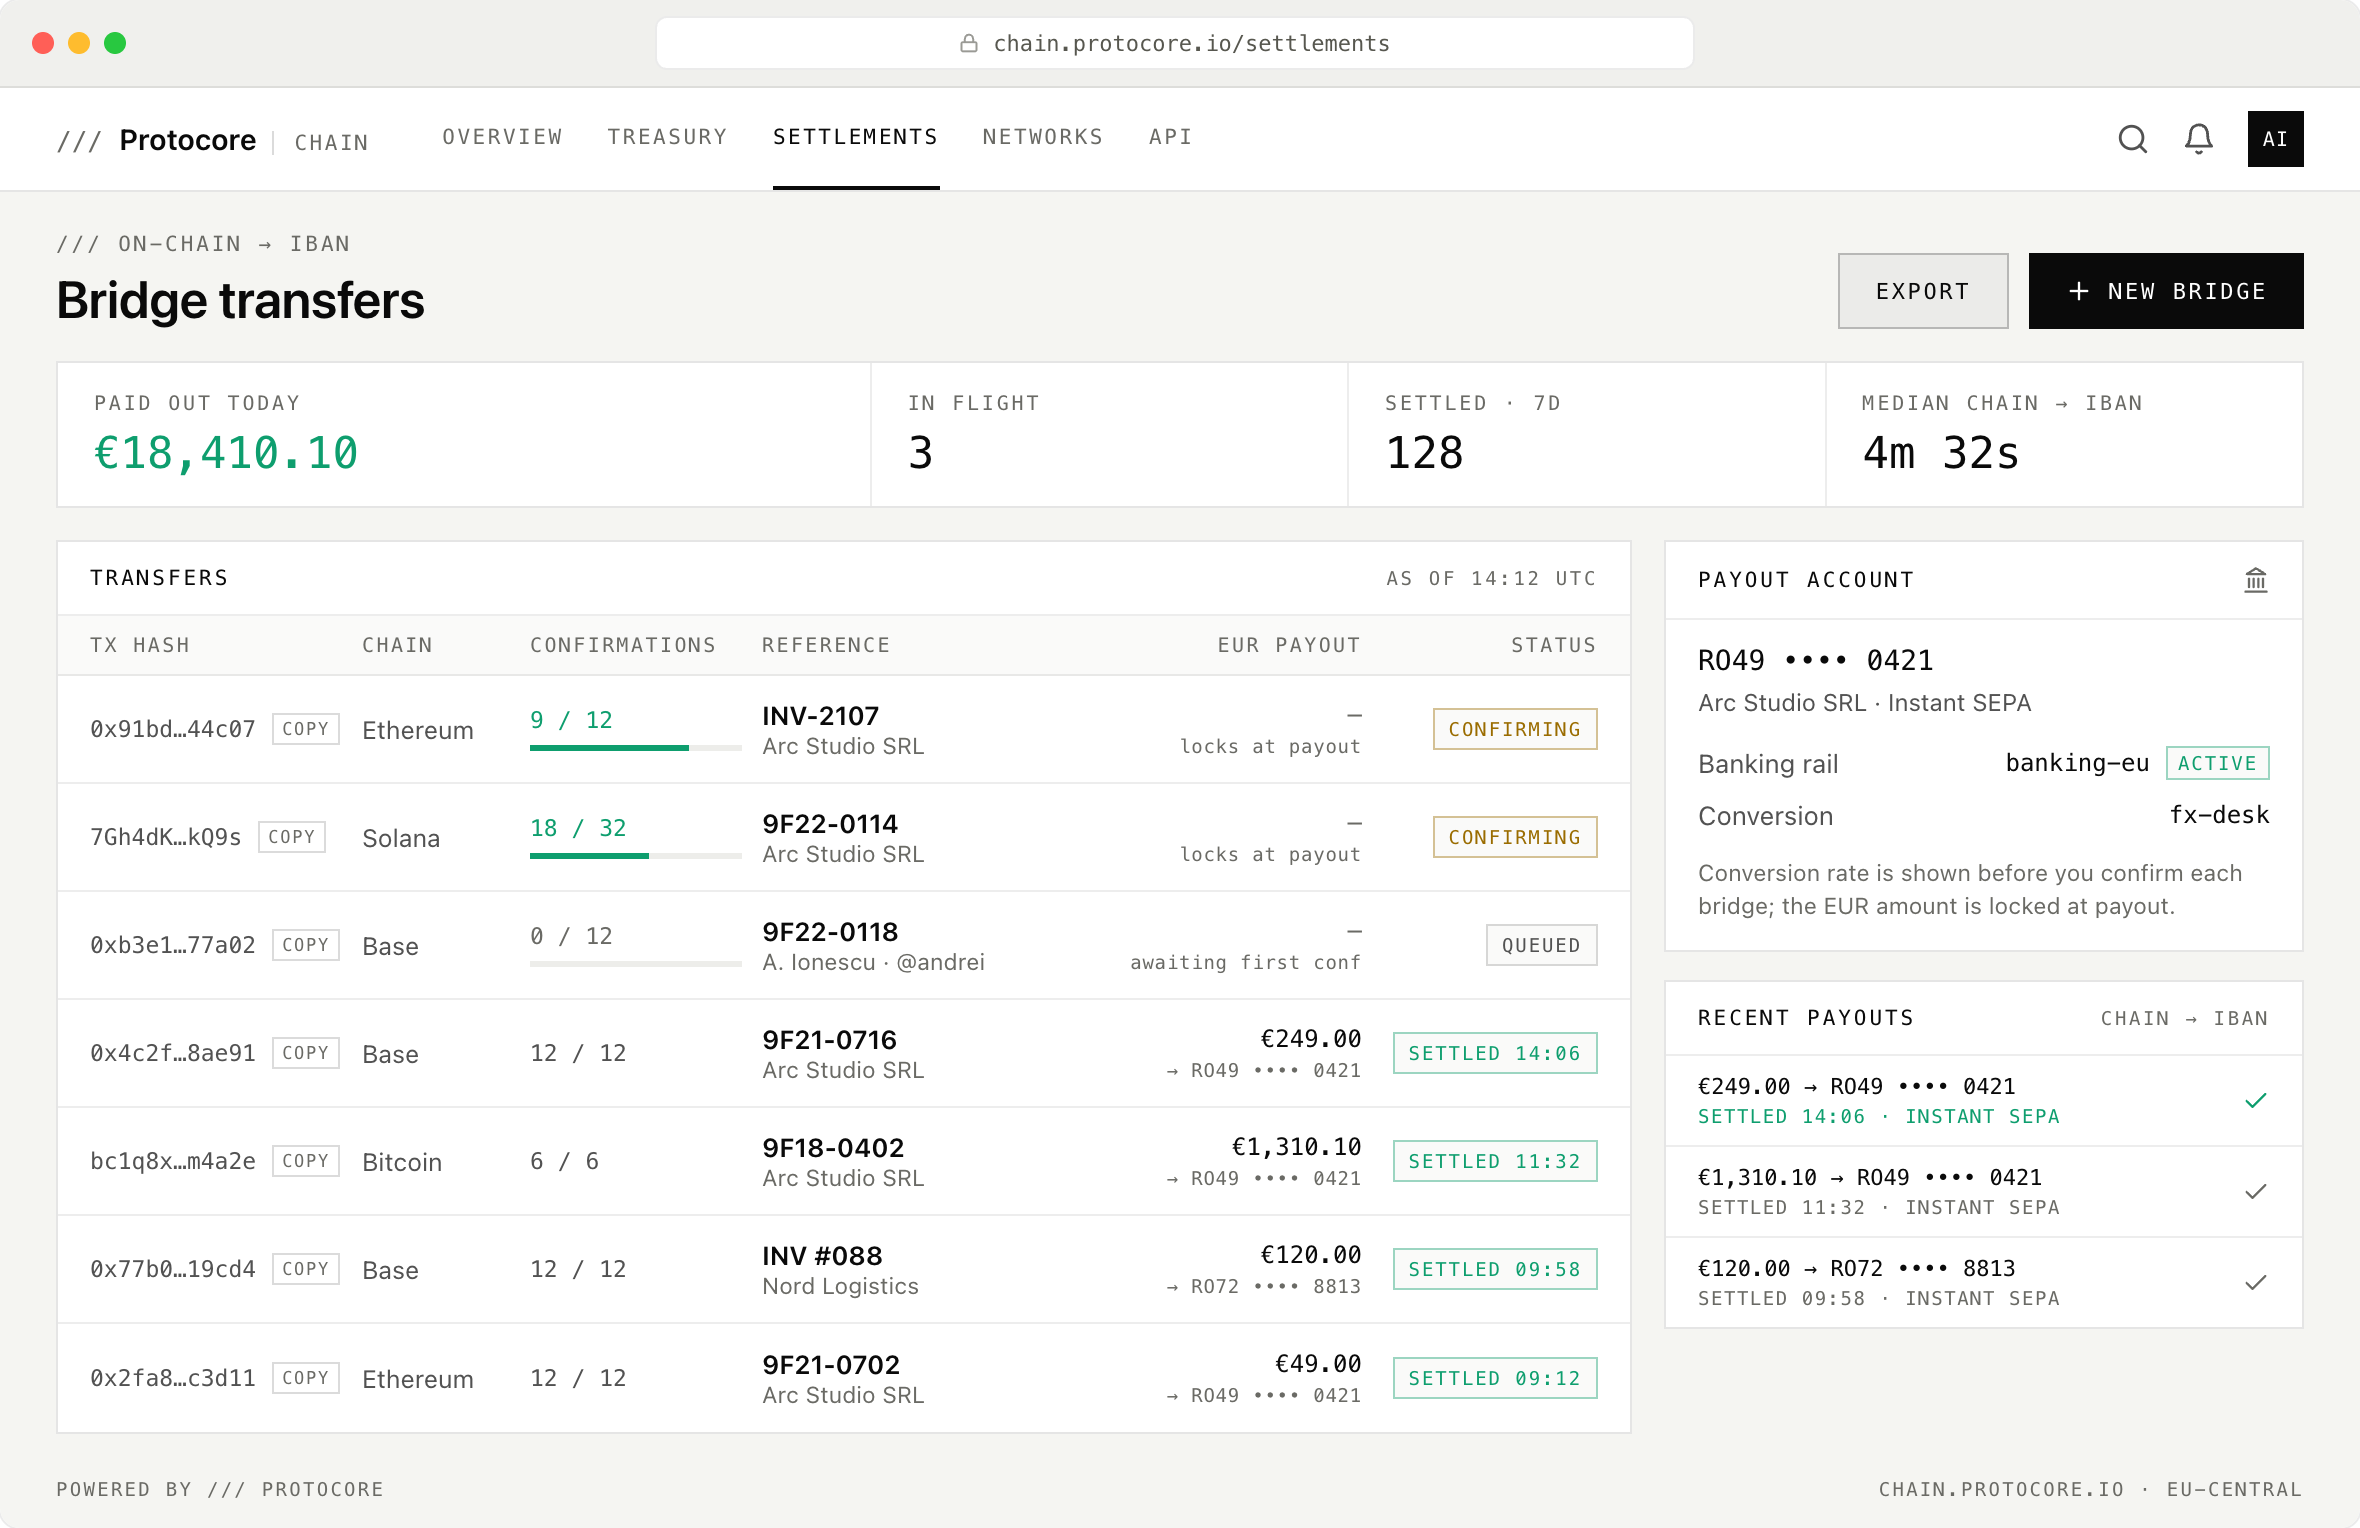Click checkmark for €120.00 recent payout

2256,1283
